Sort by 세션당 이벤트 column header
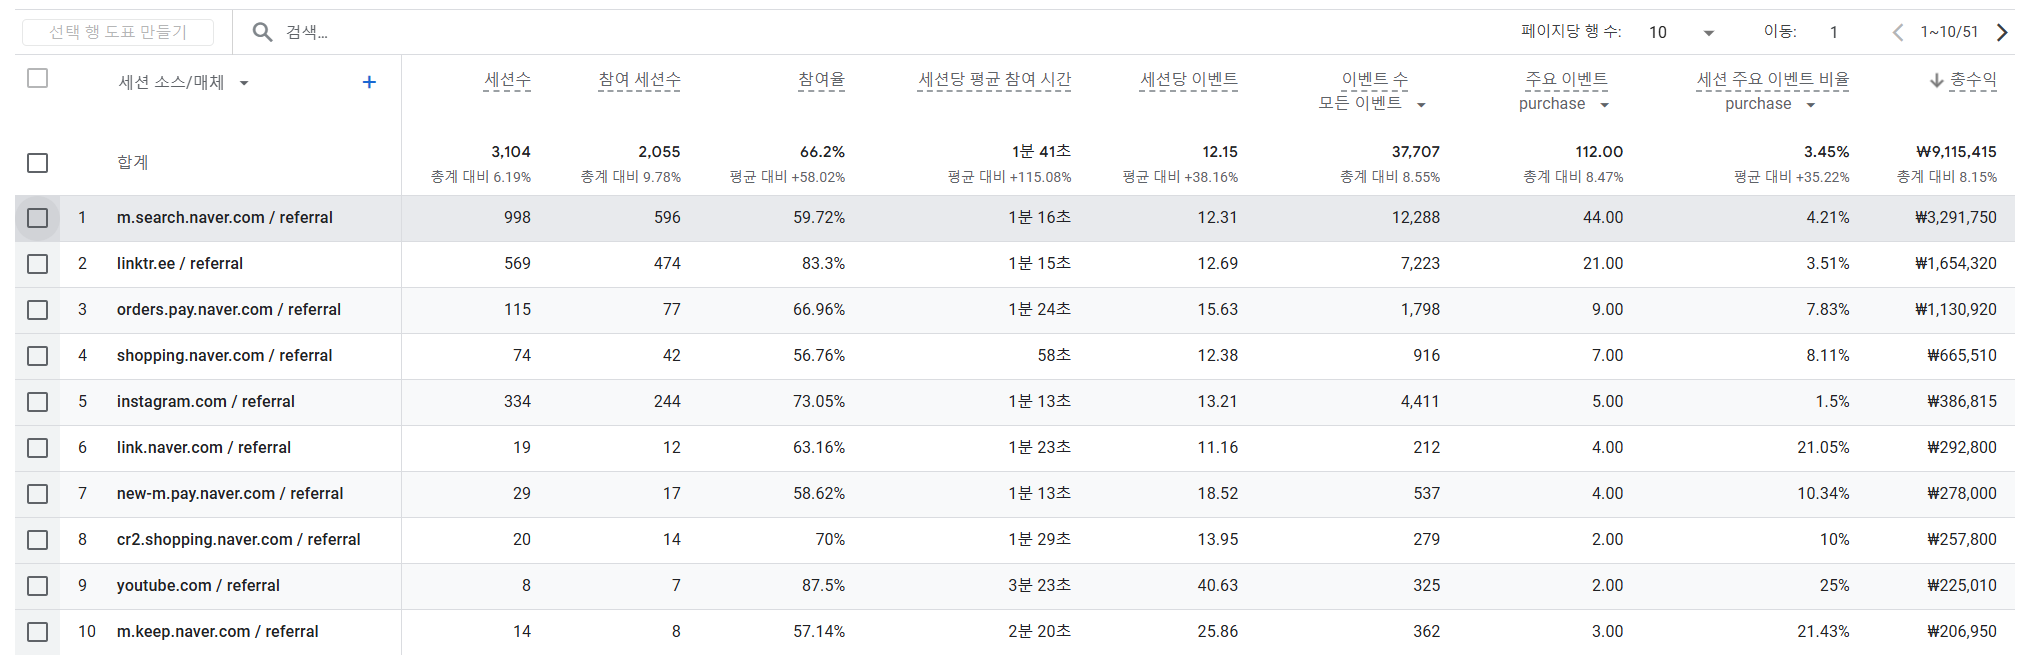 1189,80
